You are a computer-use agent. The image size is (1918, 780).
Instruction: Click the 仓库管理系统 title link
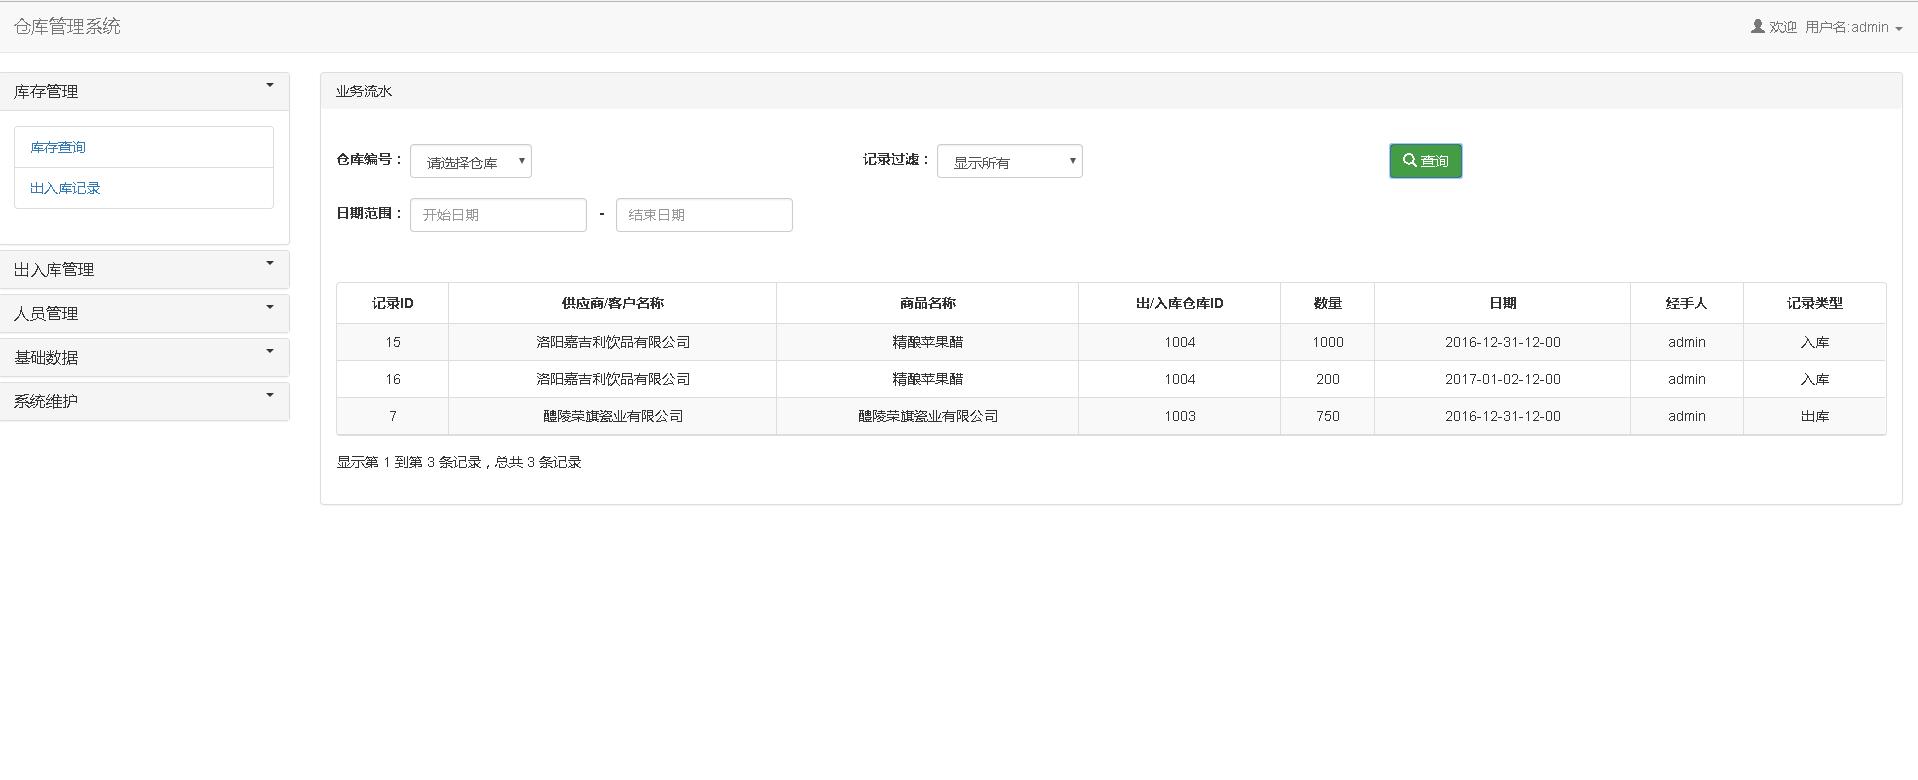point(67,27)
